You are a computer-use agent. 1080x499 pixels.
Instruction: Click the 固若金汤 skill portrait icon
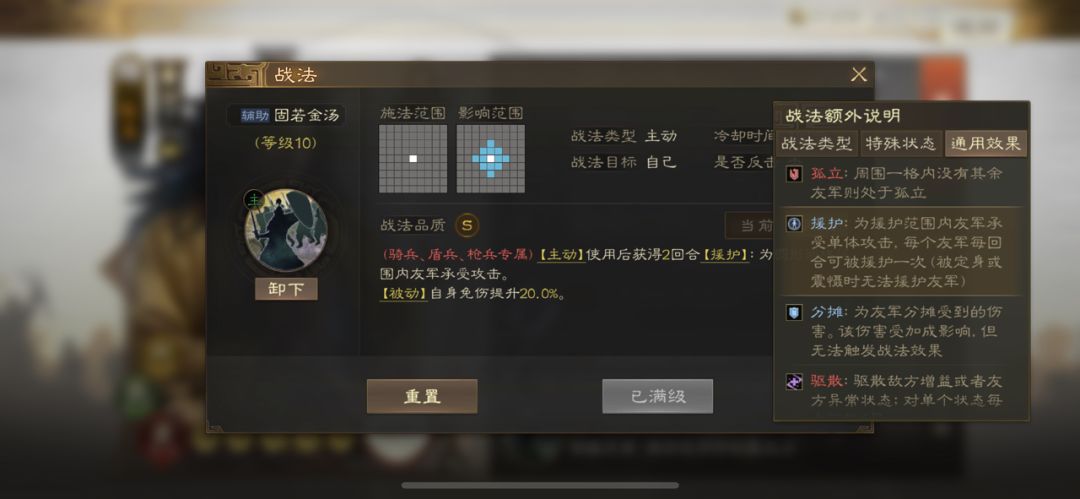286,231
